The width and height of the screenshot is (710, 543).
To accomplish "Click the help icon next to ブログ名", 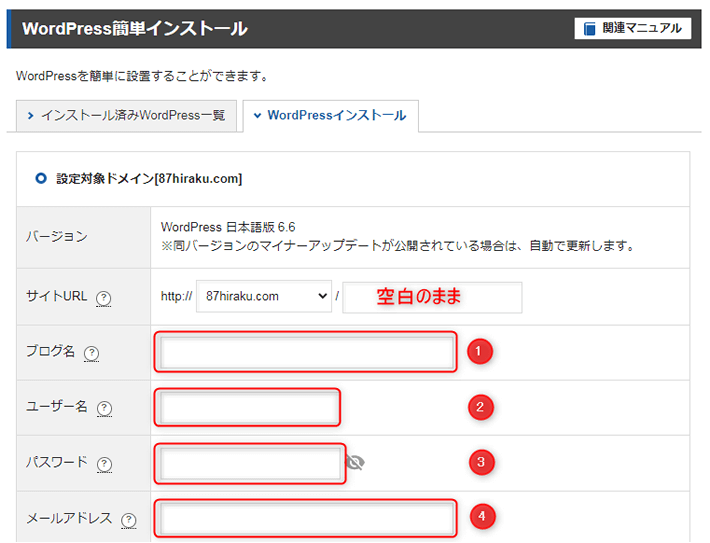I will tap(91, 353).
